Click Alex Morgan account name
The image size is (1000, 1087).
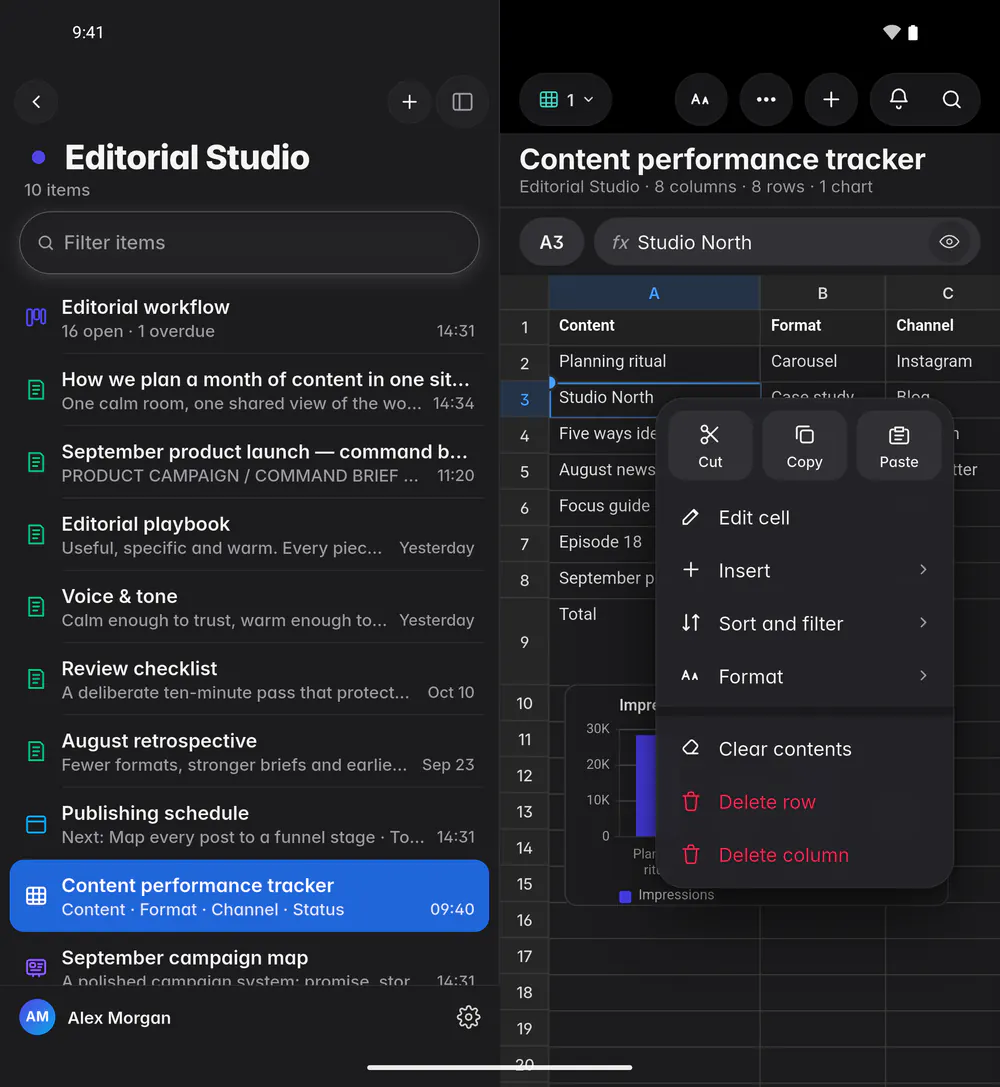[119, 1018]
